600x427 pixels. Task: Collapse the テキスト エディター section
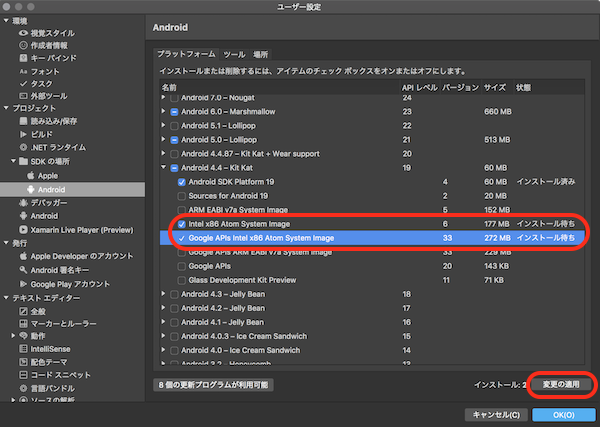tap(6, 298)
